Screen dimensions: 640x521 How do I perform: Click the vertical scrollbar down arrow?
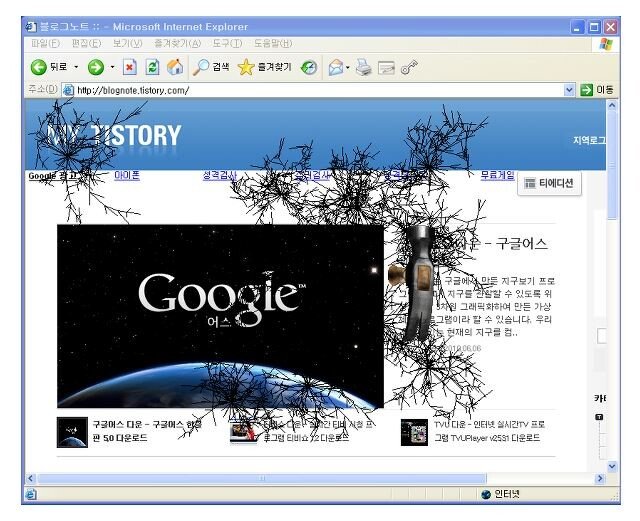point(611,466)
